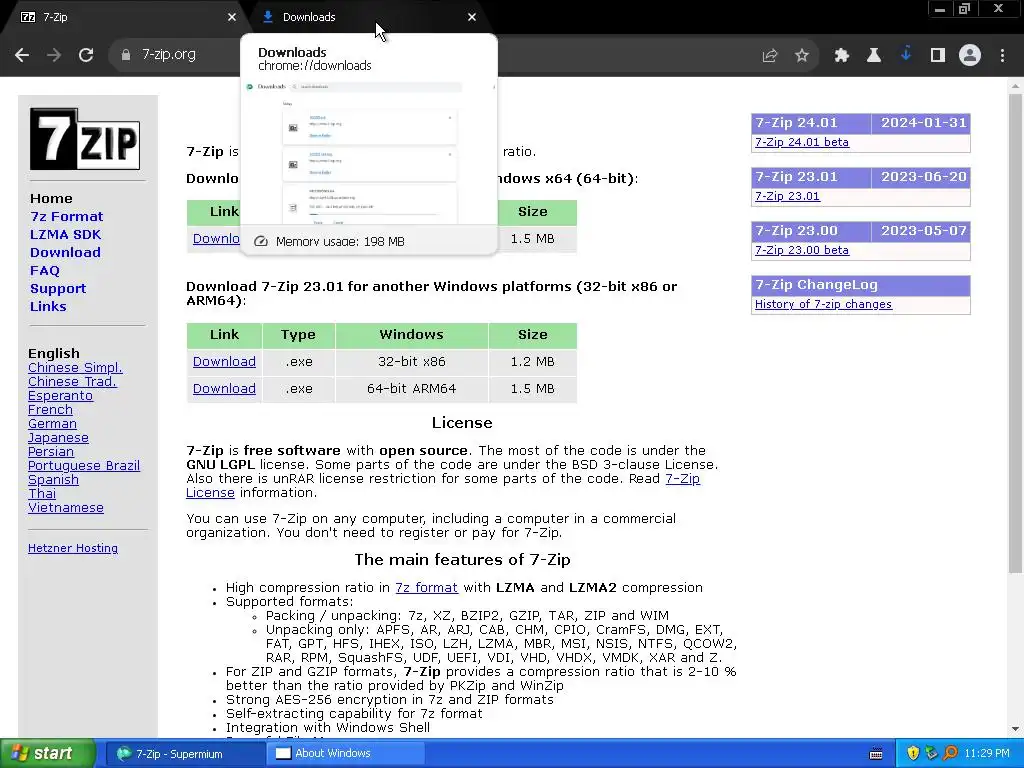Click the taskbar clock 11:29 PM
Viewport: 1024px width, 768px height.
pyautogui.click(x=987, y=754)
